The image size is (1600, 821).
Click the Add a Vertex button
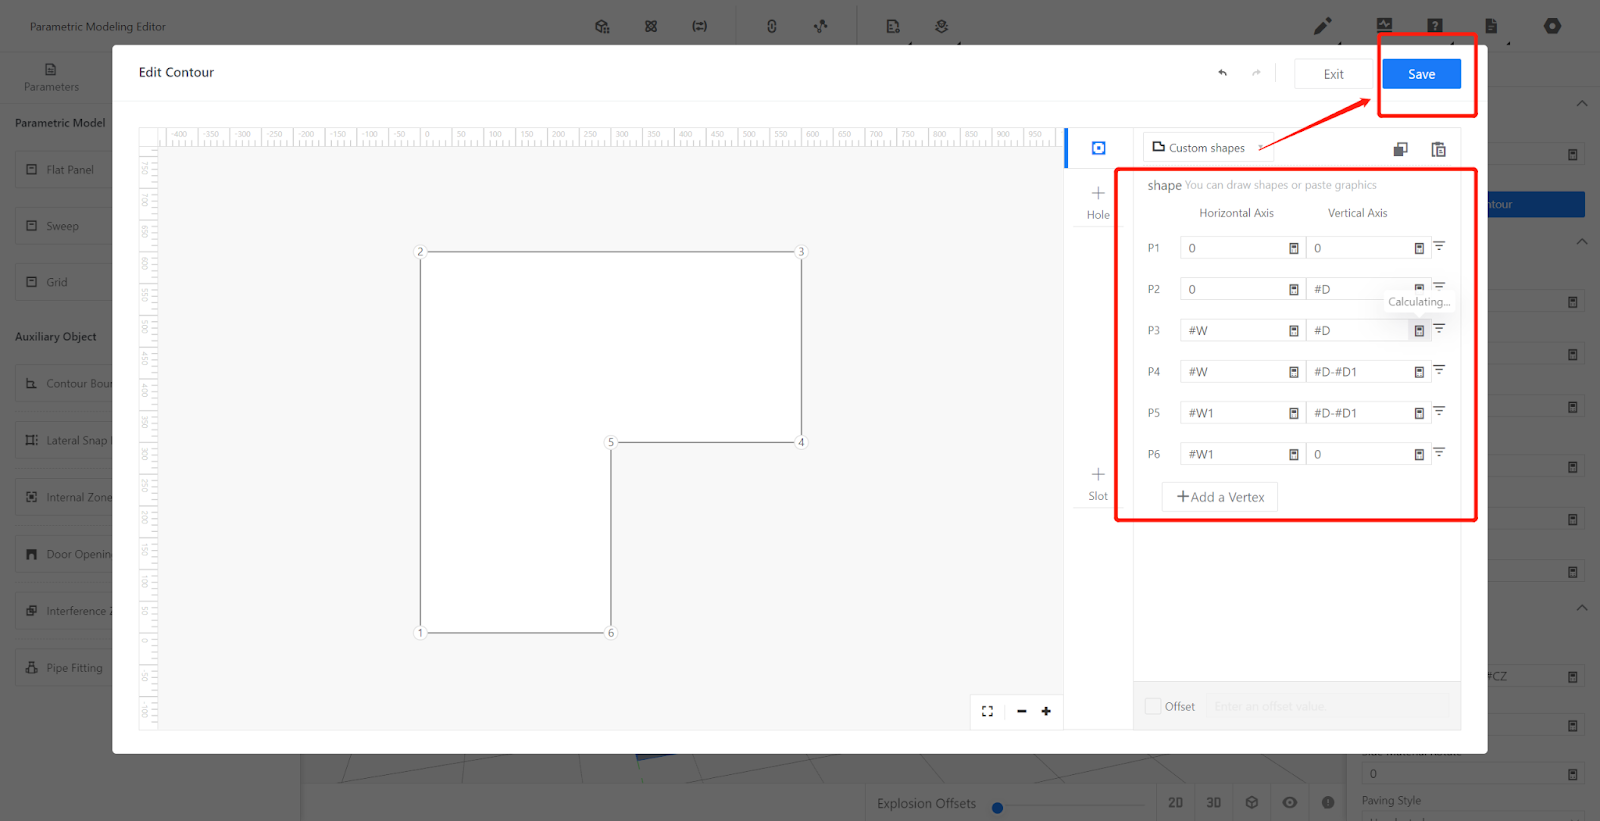[x=1220, y=497]
